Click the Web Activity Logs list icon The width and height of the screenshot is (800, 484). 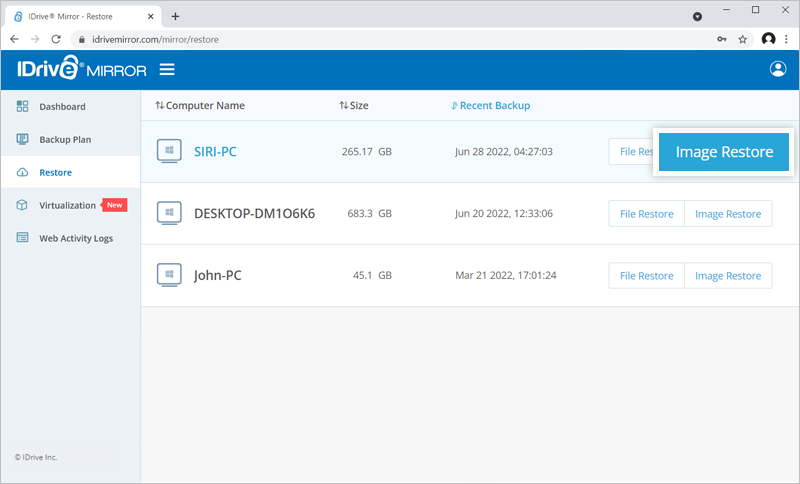(22, 238)
